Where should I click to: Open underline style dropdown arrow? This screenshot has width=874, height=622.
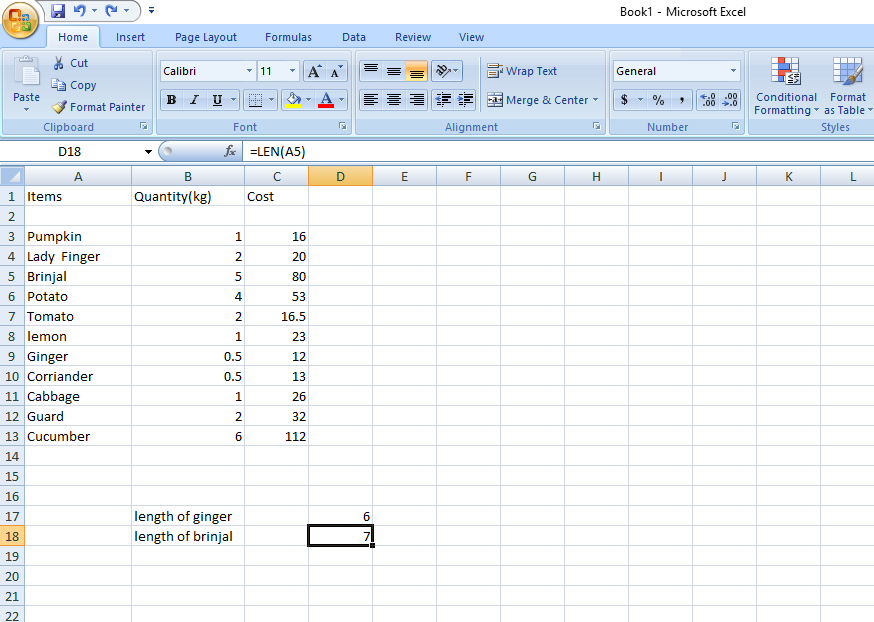[x=234, y=100]
